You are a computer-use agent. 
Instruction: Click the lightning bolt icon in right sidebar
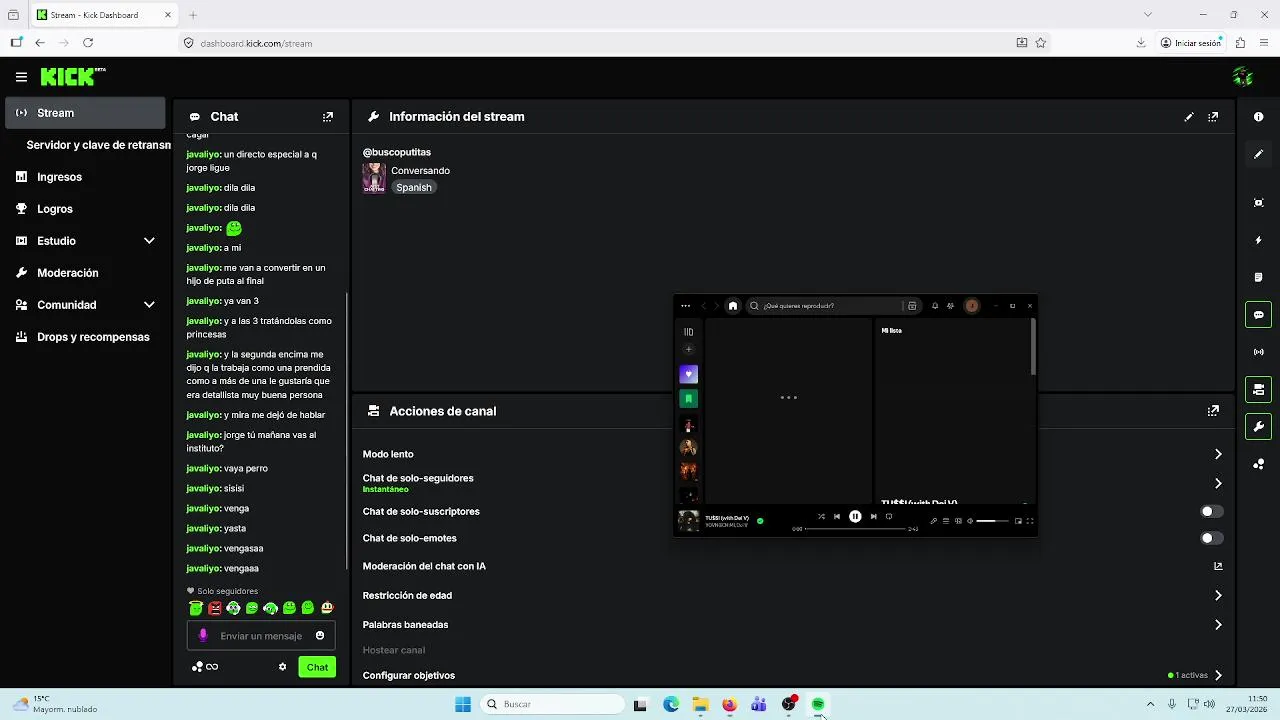(1258, 240)
